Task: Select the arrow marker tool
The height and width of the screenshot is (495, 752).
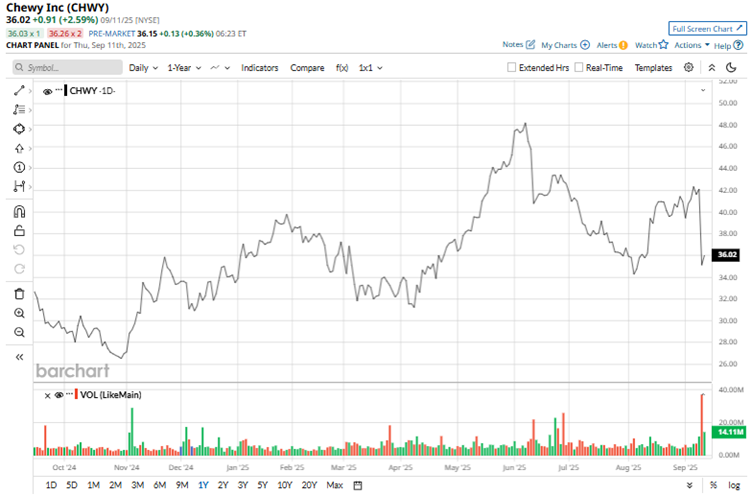Action: coord(19,148)
